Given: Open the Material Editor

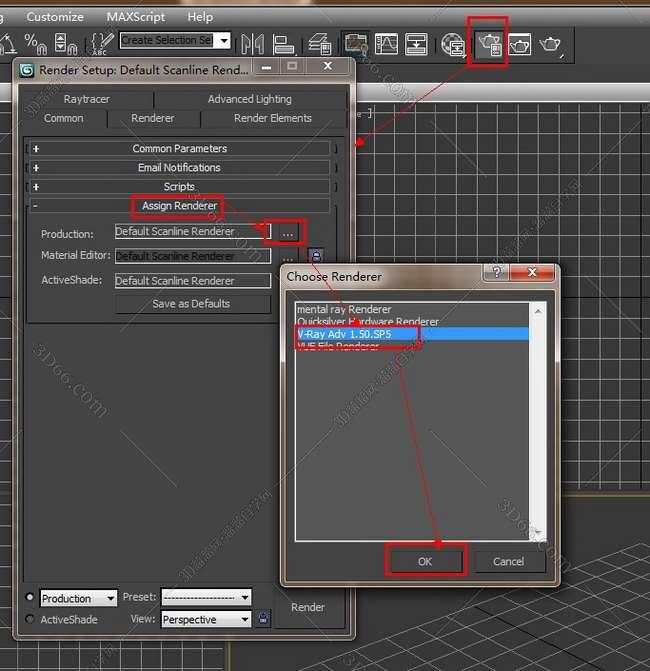Looking at the screenshot, I should (453, 44).
